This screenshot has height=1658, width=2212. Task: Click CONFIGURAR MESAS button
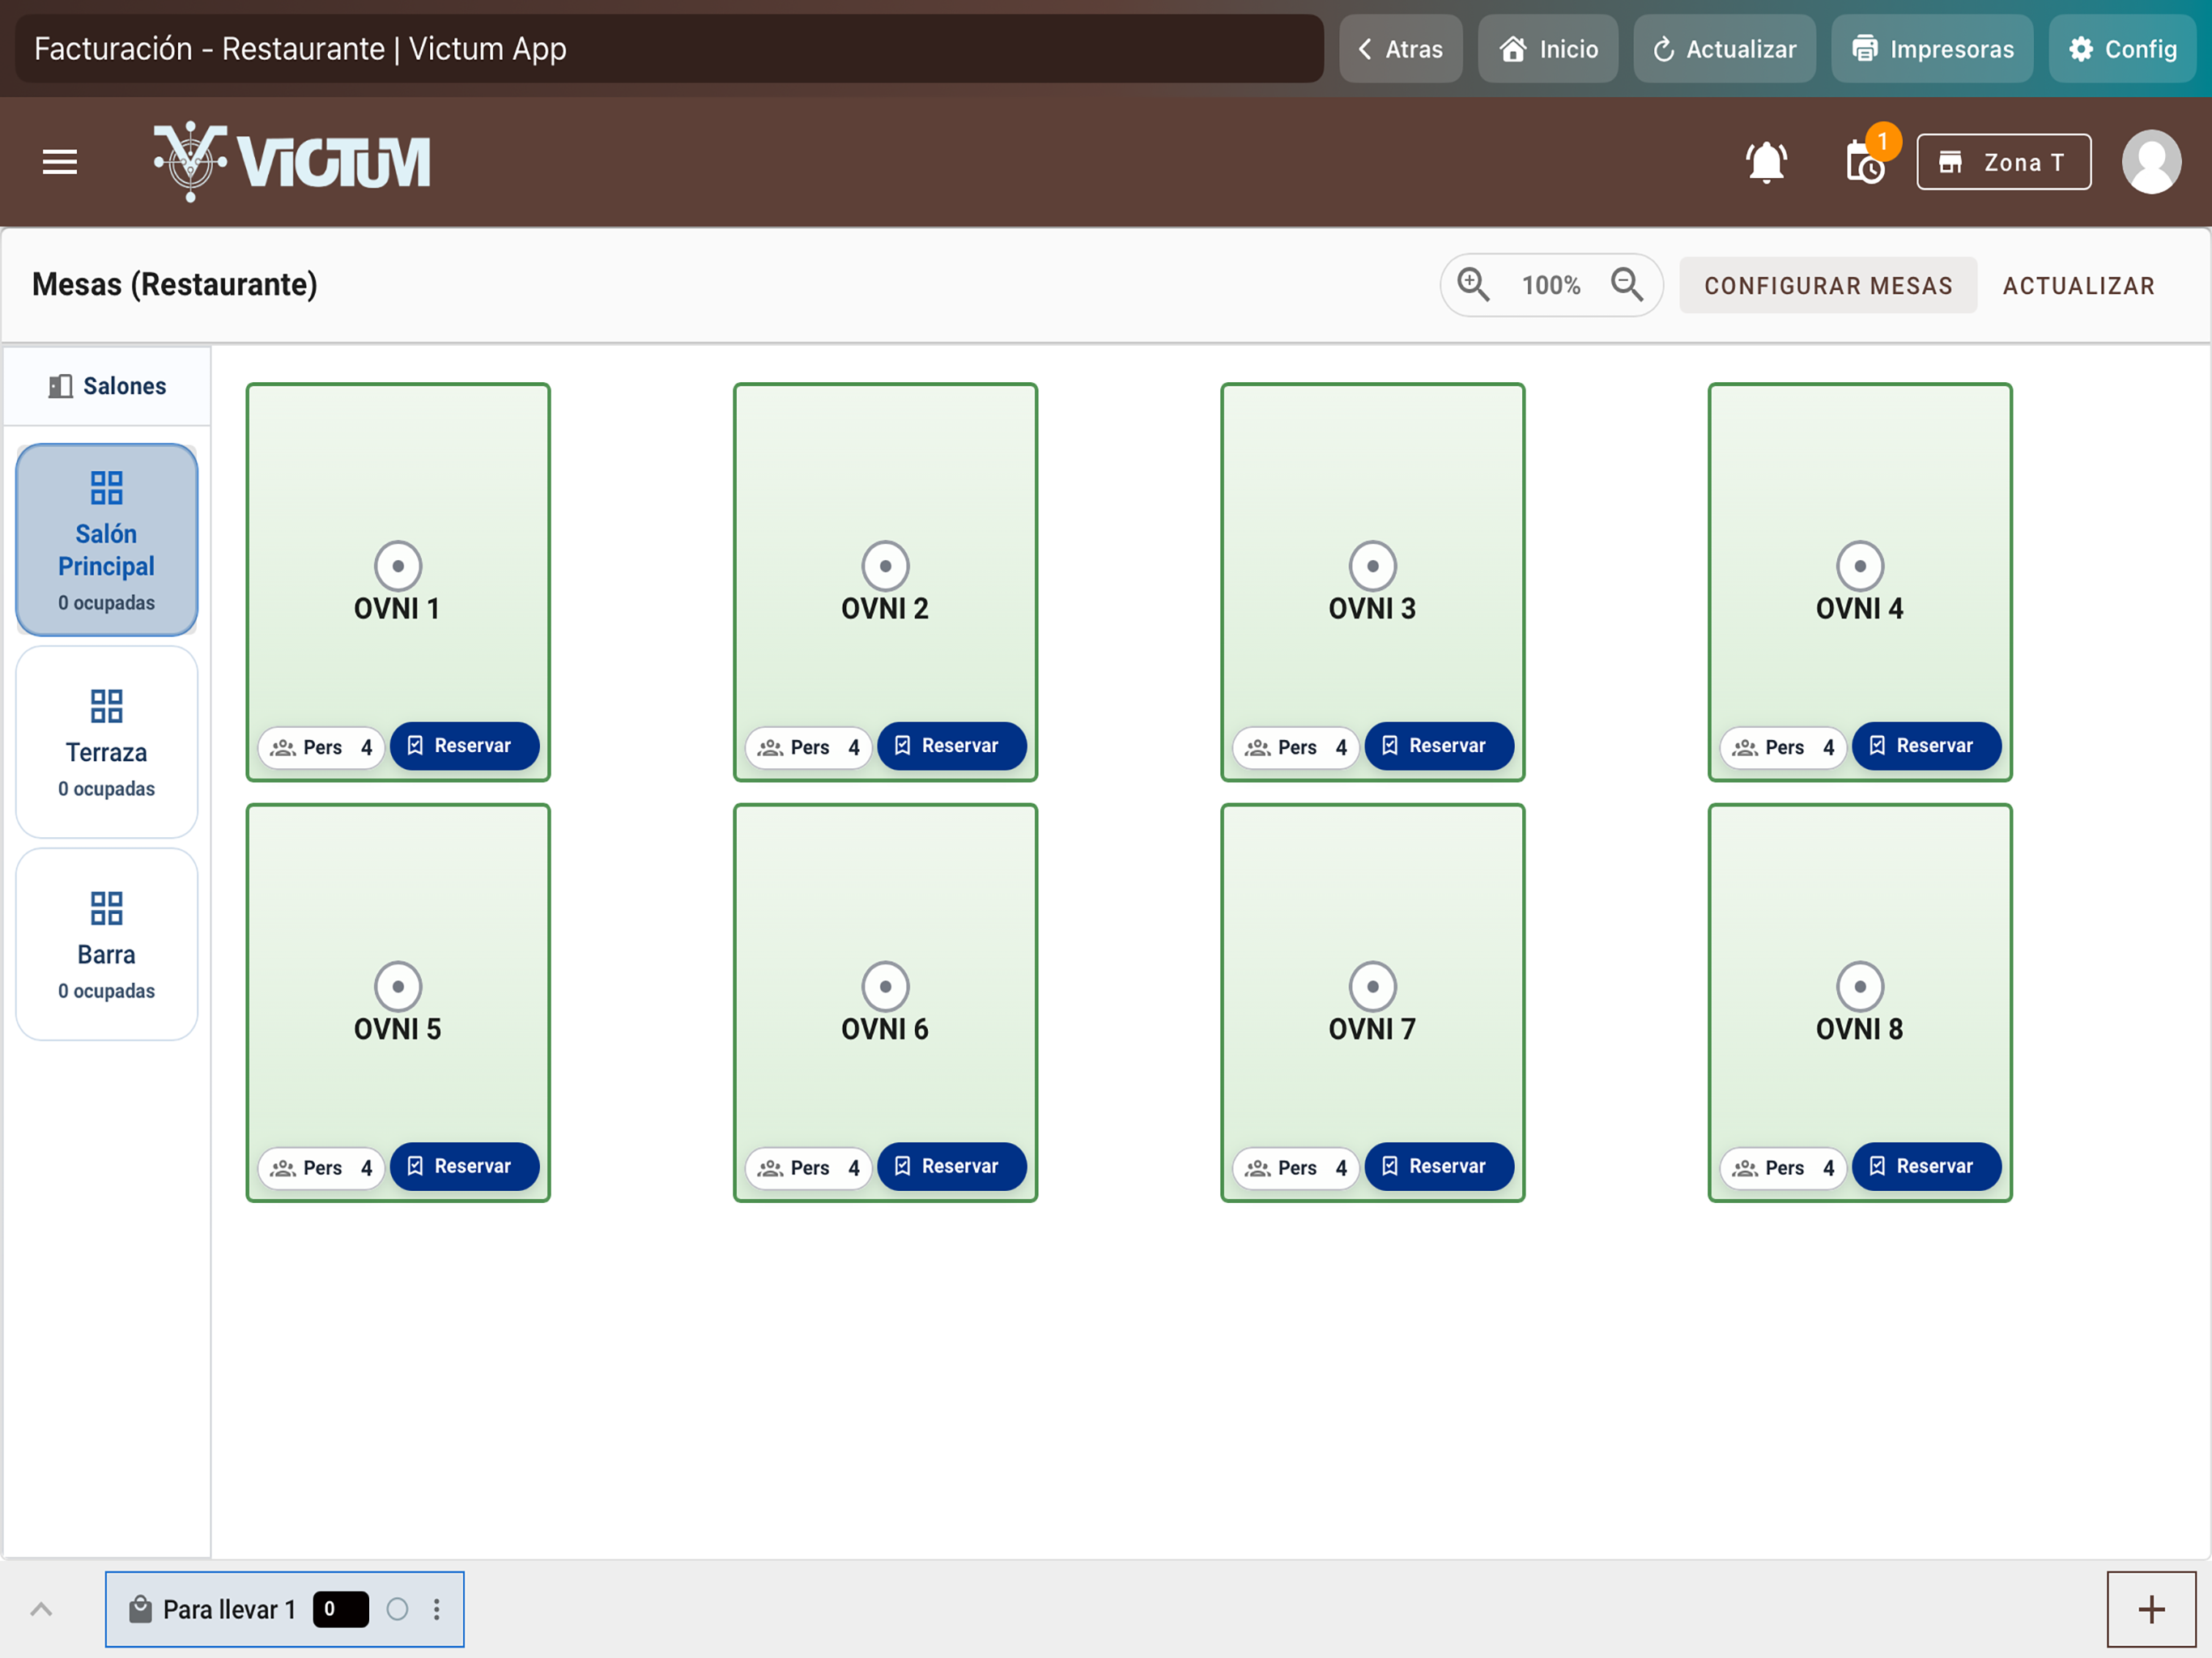click(x=1828, y=286)
